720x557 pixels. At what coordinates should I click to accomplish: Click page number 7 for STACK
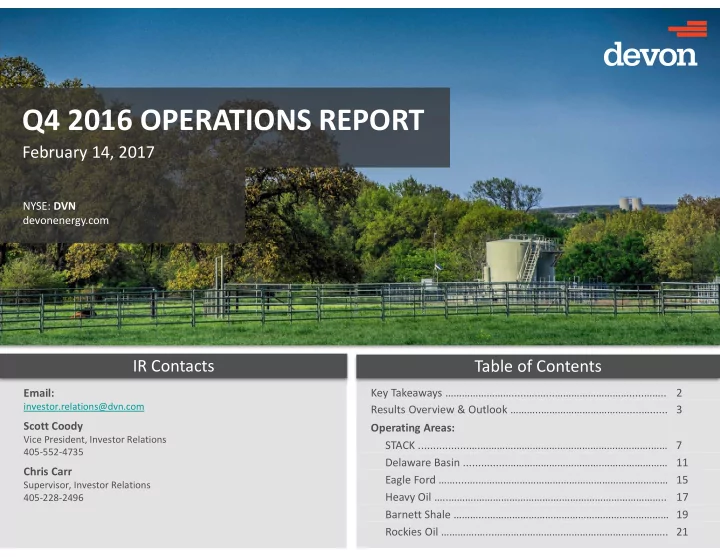(x=679, y=445)
